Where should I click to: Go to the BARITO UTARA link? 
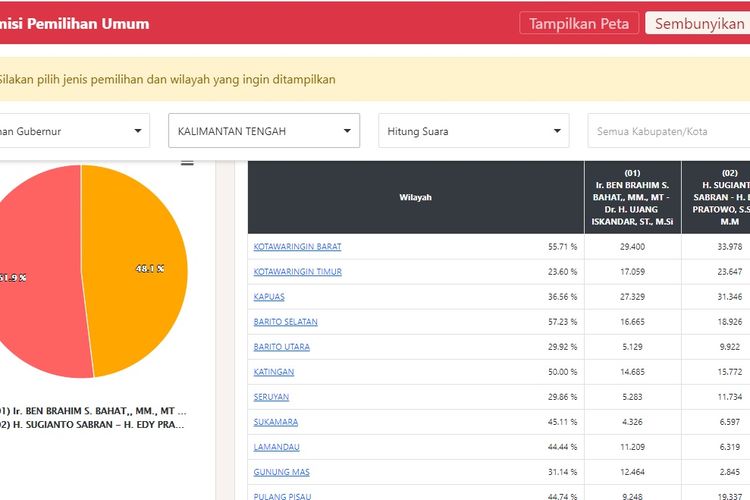[282, 347]
